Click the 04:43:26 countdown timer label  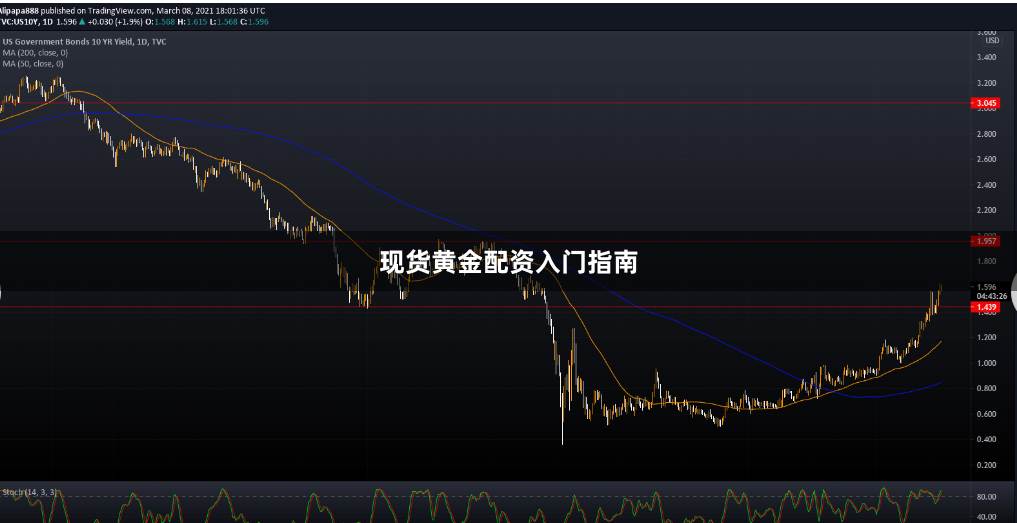(991, 296)
